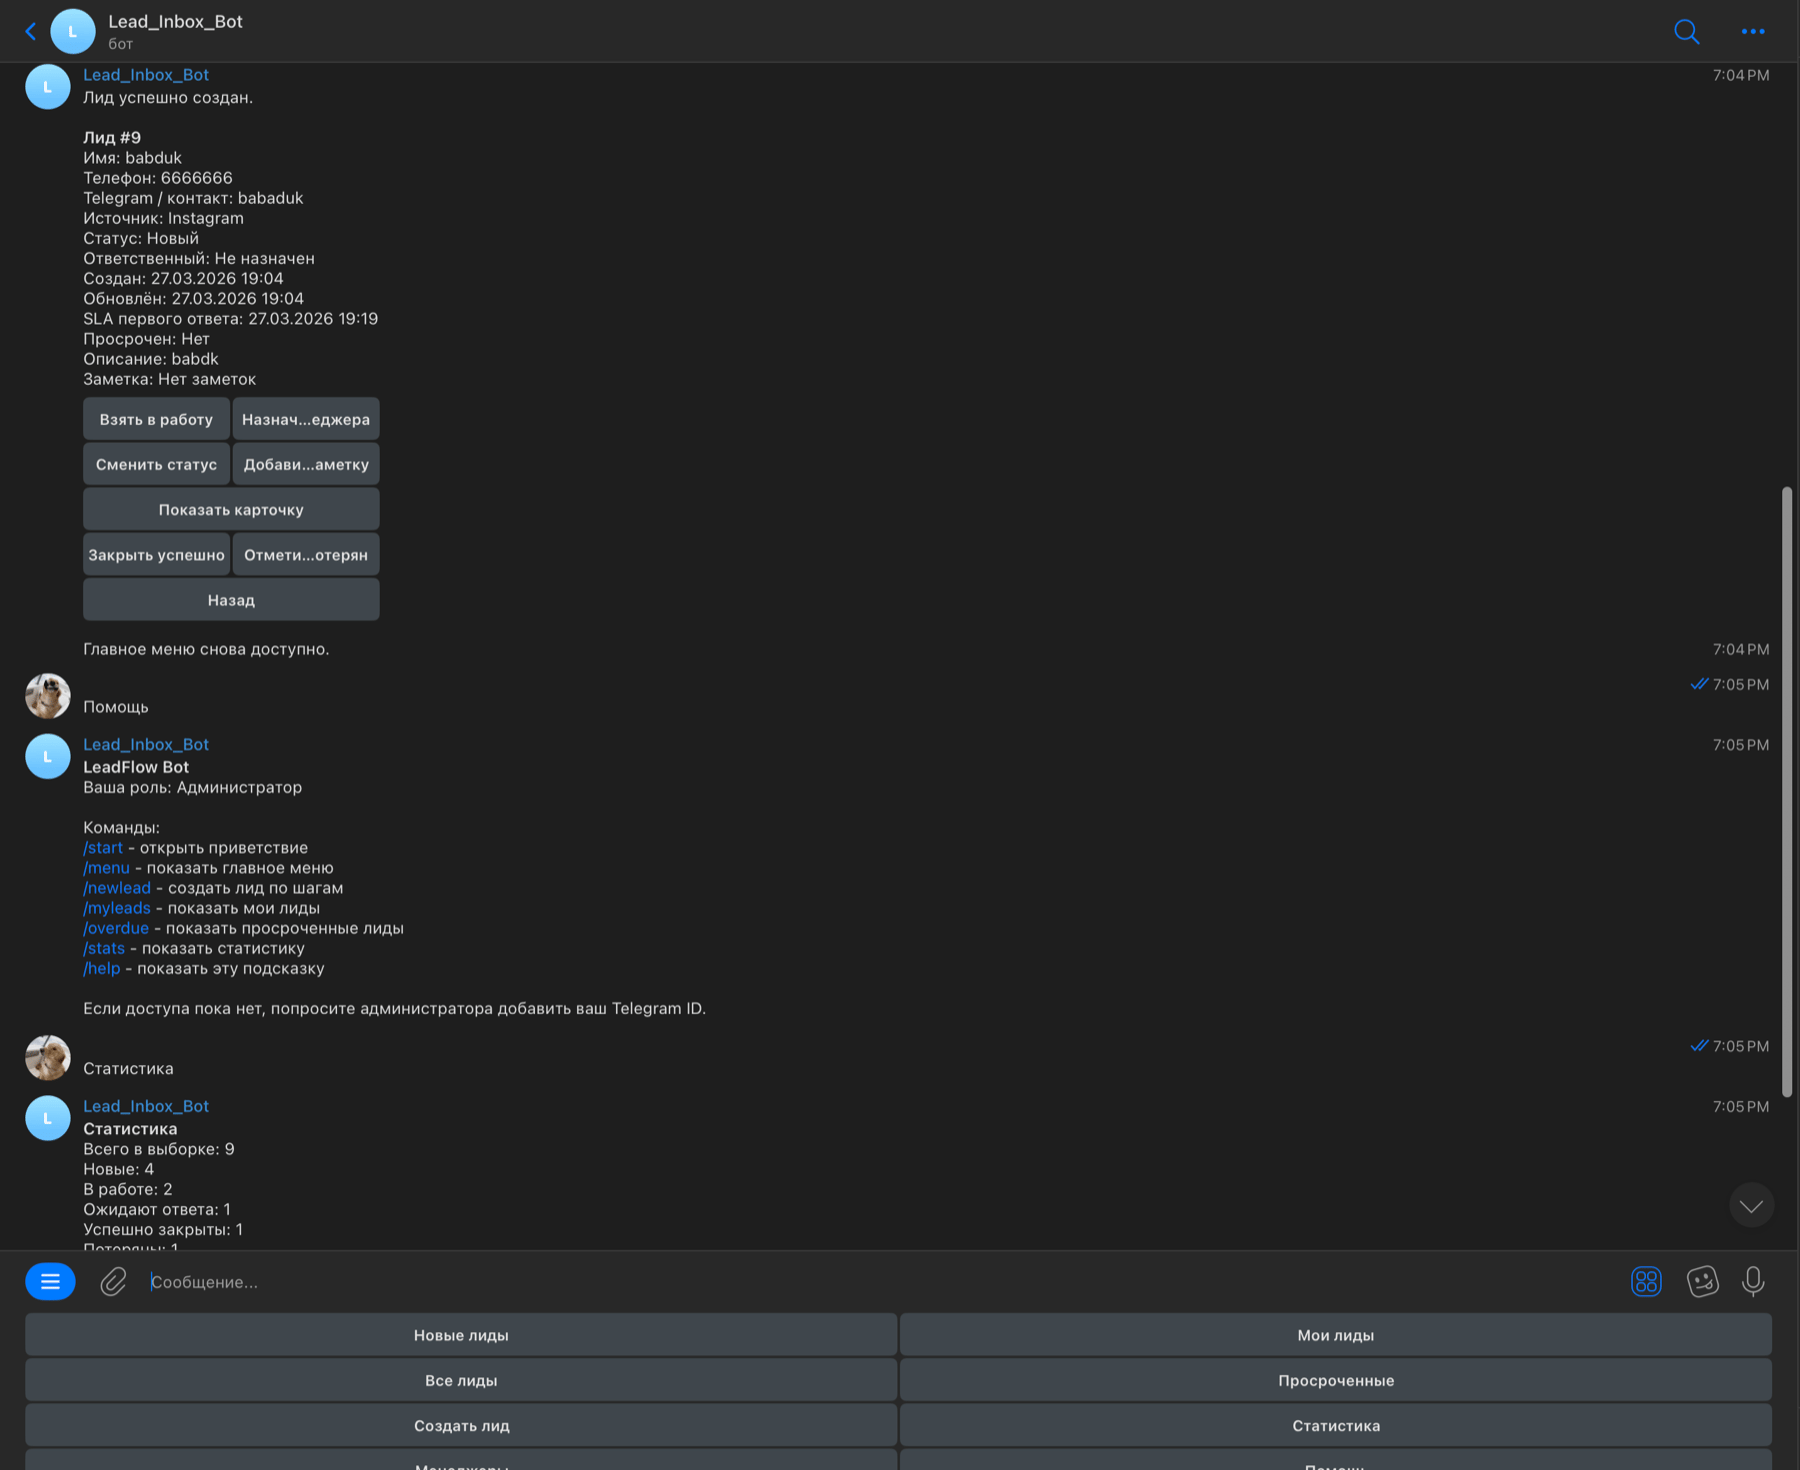Click Телефон: 6666666 line
Screen dimensions: 1800x1470
coord(158,178)
